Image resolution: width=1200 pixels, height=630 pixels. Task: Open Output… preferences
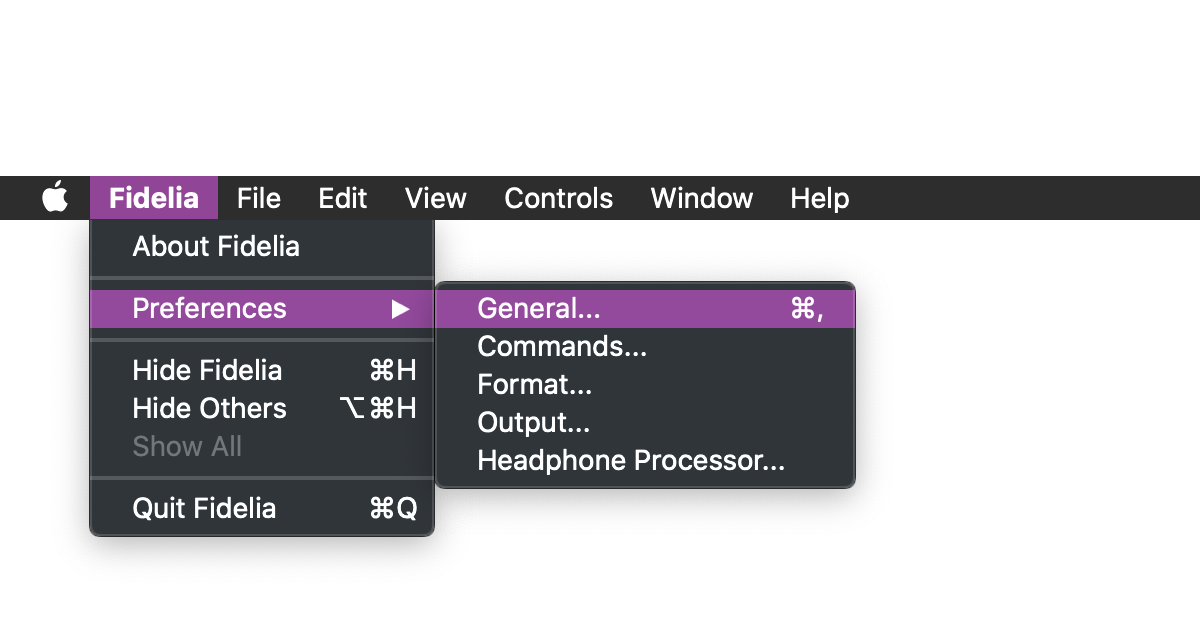click(533, 423)
